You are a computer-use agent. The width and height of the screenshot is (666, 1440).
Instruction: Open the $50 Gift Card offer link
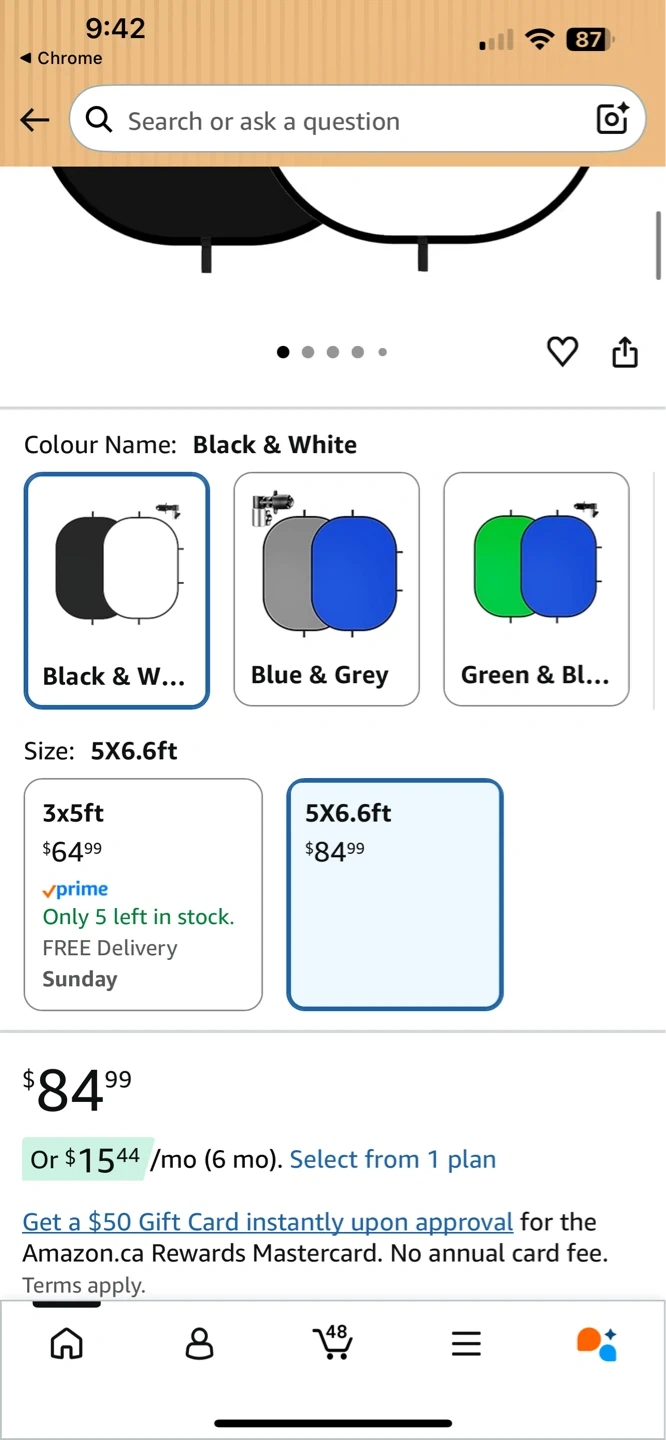[x=268, y=1222]
